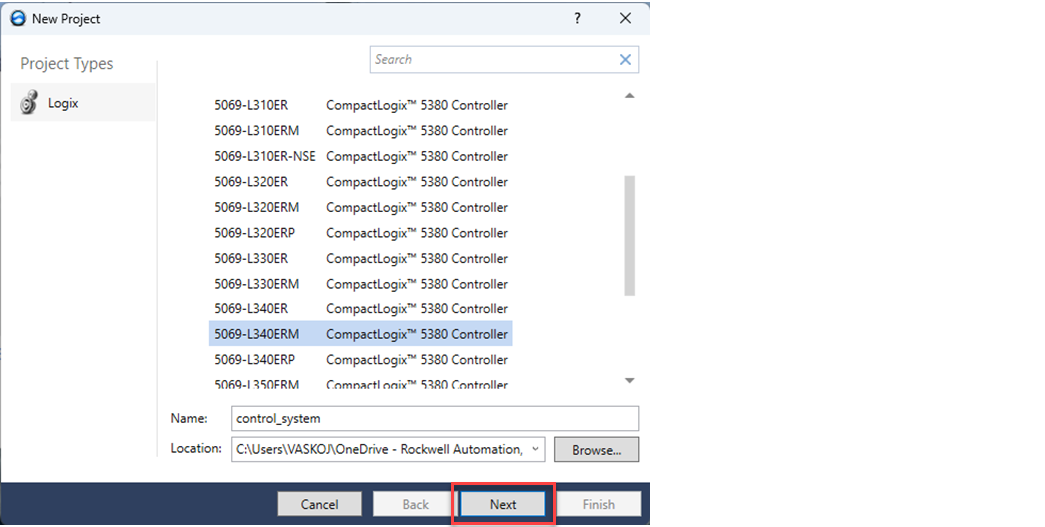Select controller 5069-L320ER
The width and height of the screenshot is (1045, 527).
pyautogui.click(x=361, y=182)
